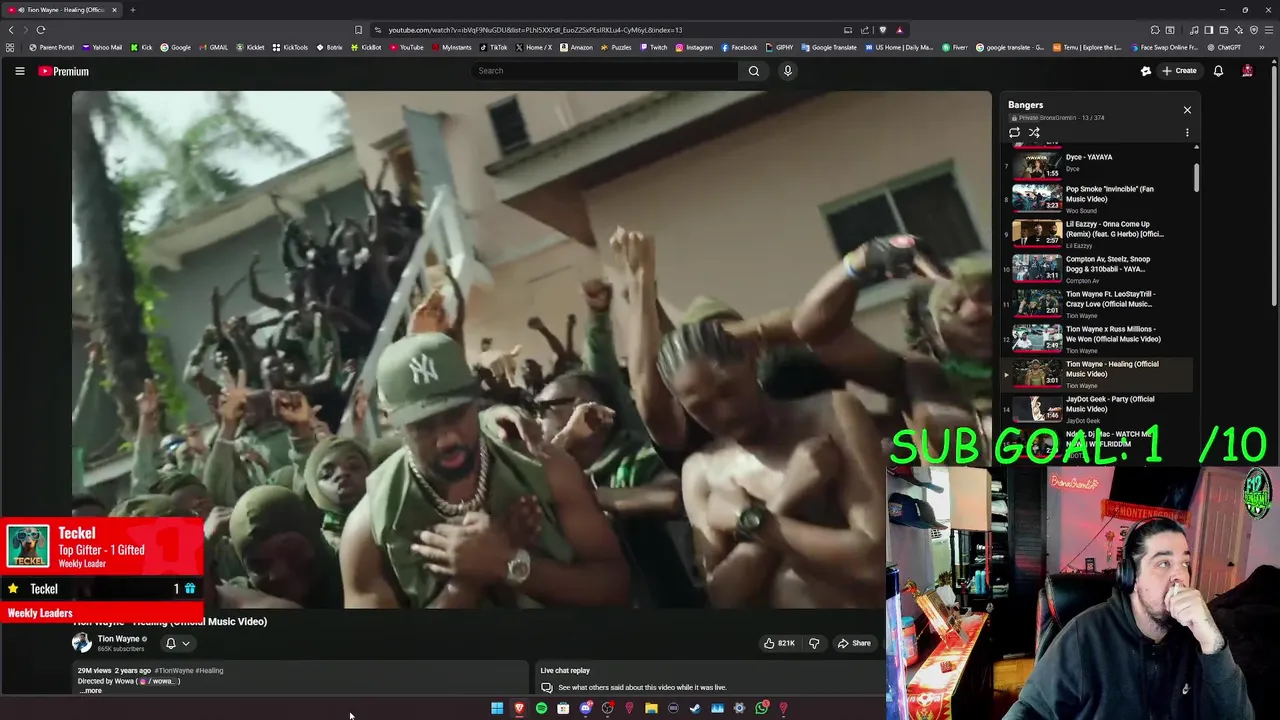Open File Explorer from the taskbar

click(x=651, y=708)
